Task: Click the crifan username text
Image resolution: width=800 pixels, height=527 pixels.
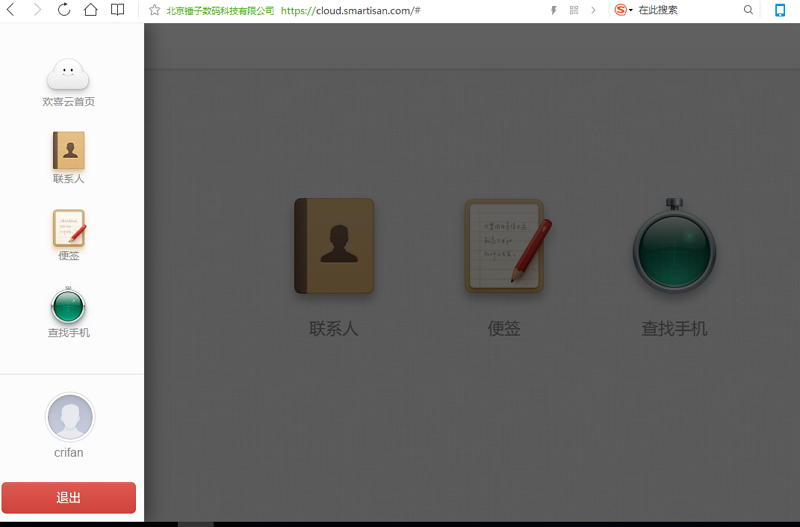Action: pos(68,453)
